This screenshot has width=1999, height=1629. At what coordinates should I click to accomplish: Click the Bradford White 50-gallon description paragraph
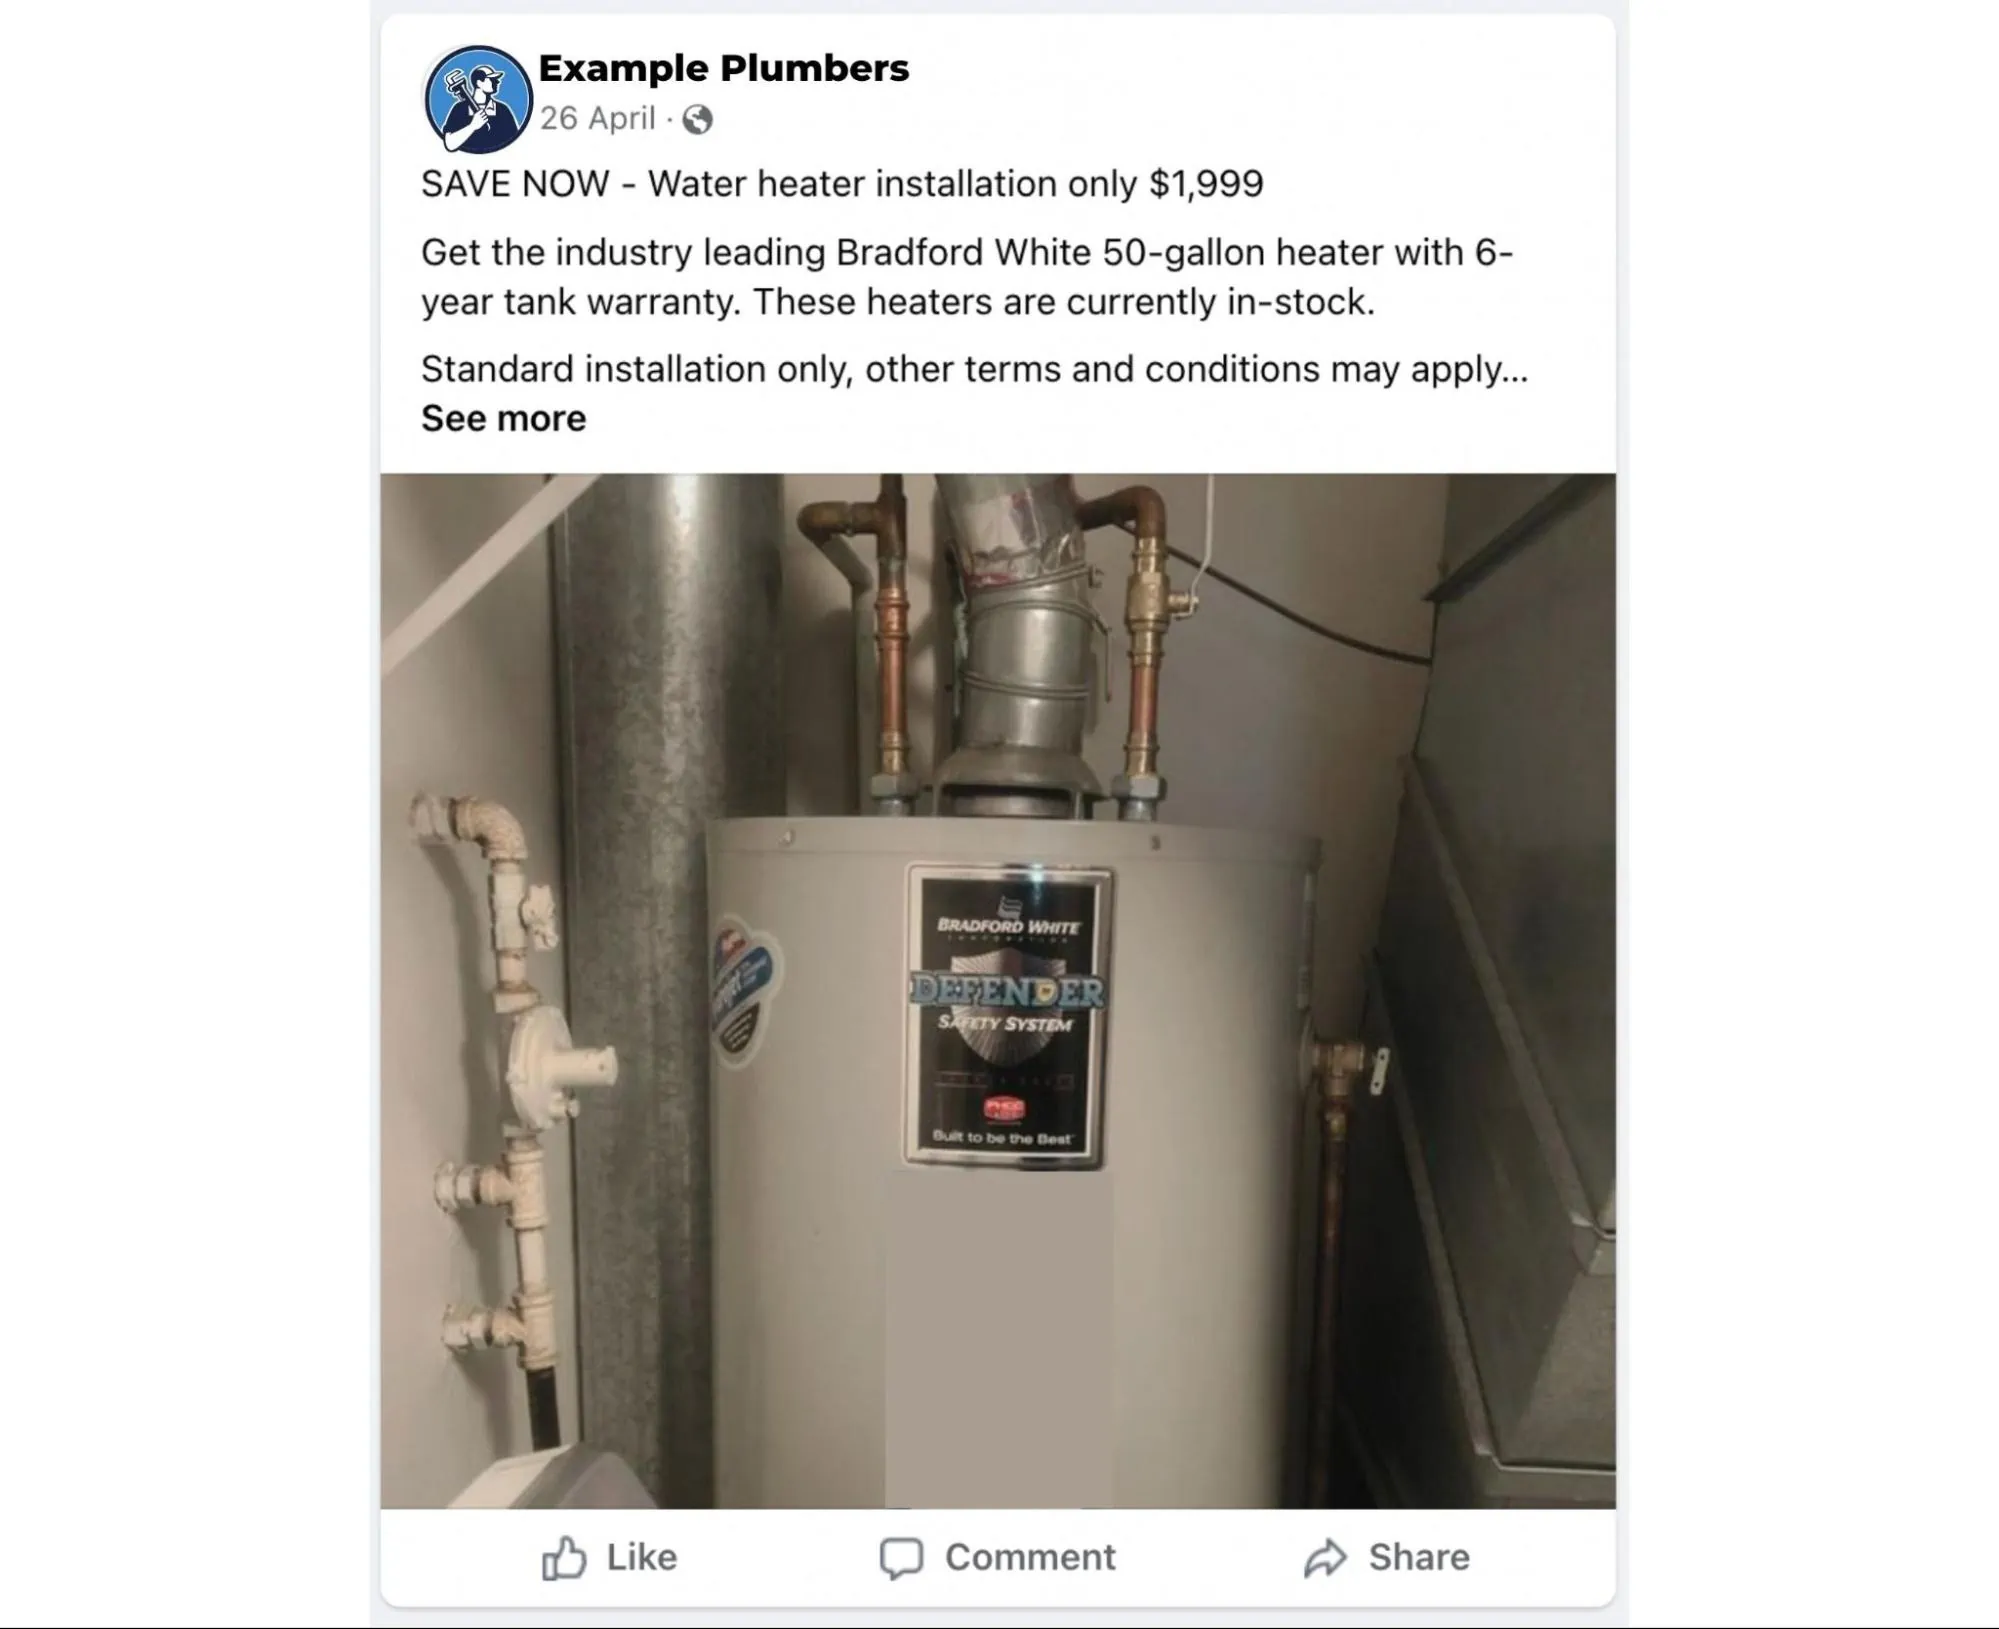pyautogui.click(x=967, y=277)
